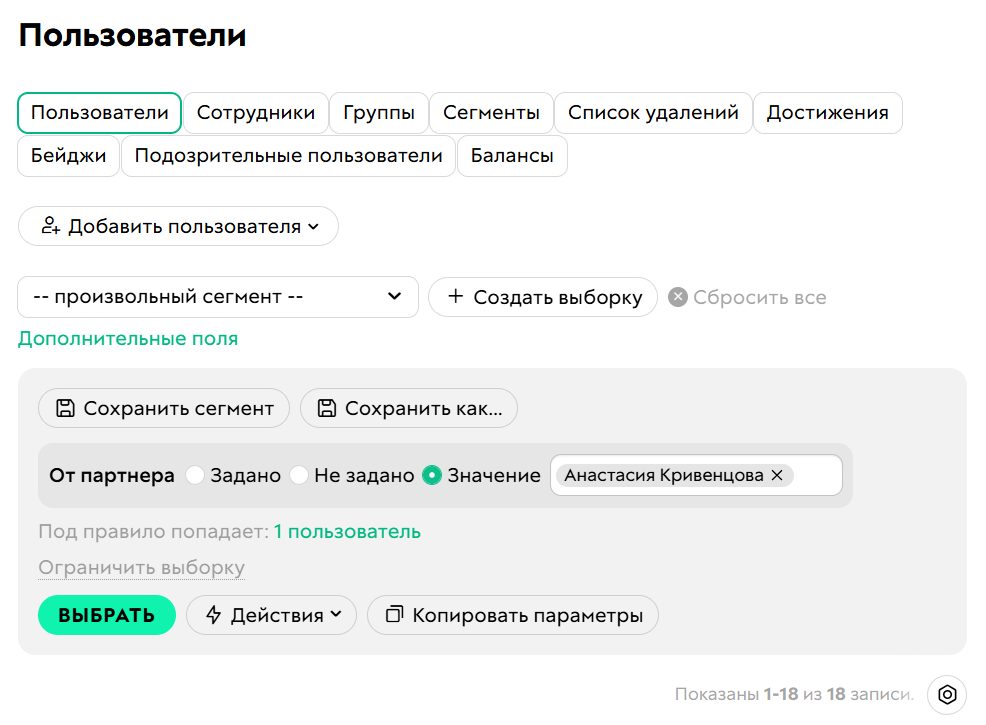
Task: Open the произвольный сегмент dropdown
Action: coord(218,296)
